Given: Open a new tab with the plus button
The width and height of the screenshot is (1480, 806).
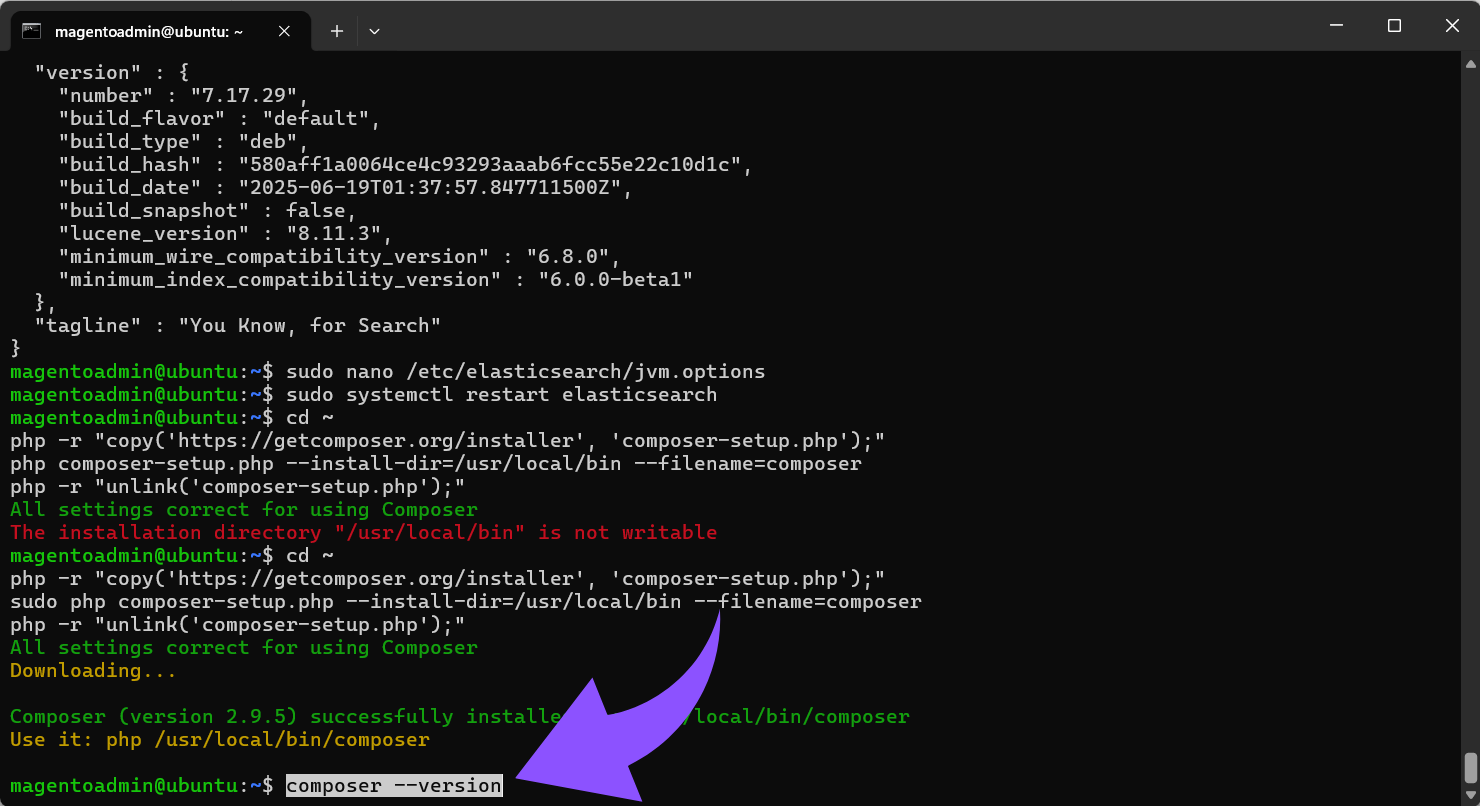Looking at the screenshot, I should coord(336,31).
